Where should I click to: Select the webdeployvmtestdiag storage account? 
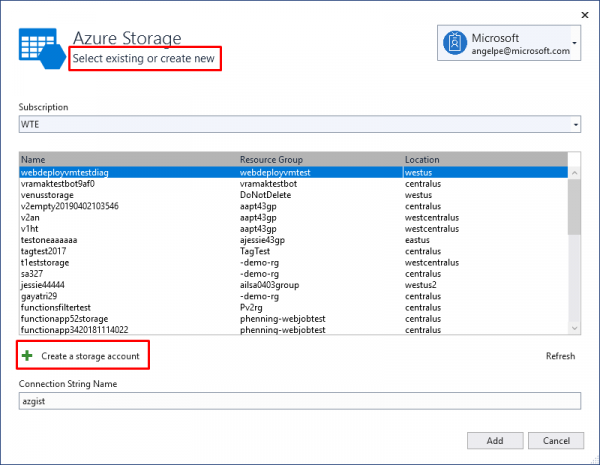[65, 172]
